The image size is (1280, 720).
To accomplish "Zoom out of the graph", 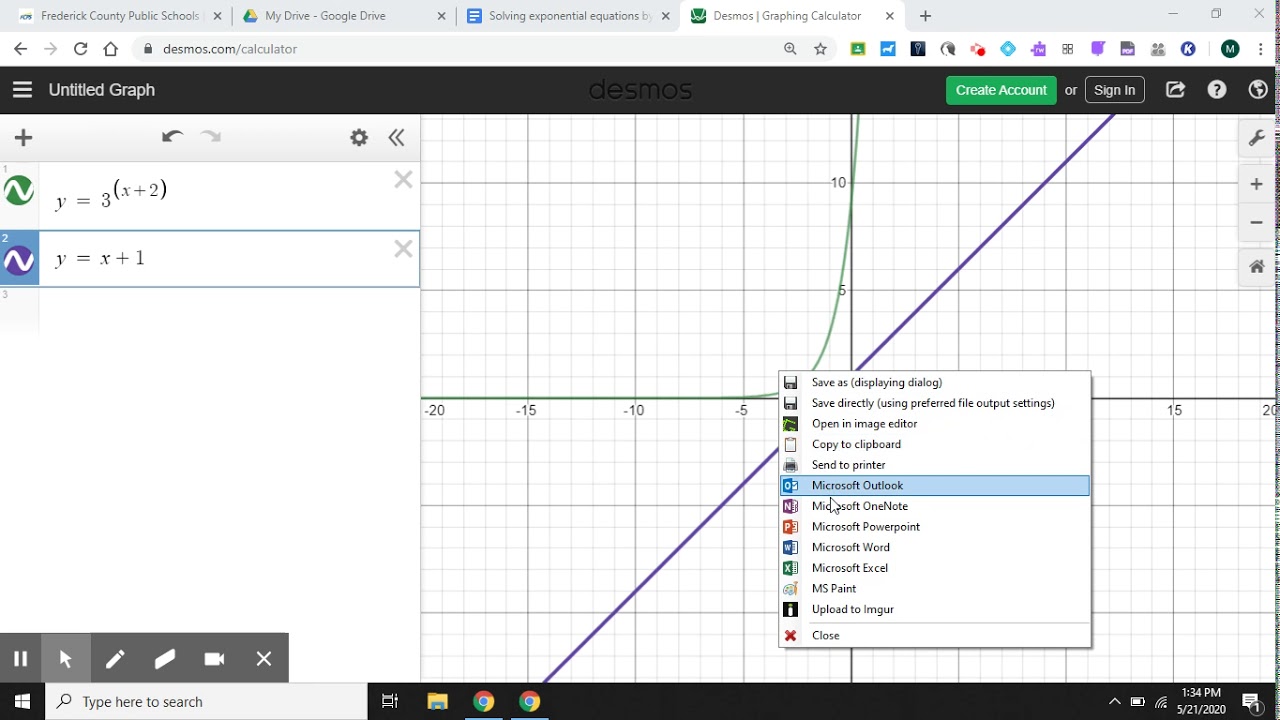I will coord(1257,222).
